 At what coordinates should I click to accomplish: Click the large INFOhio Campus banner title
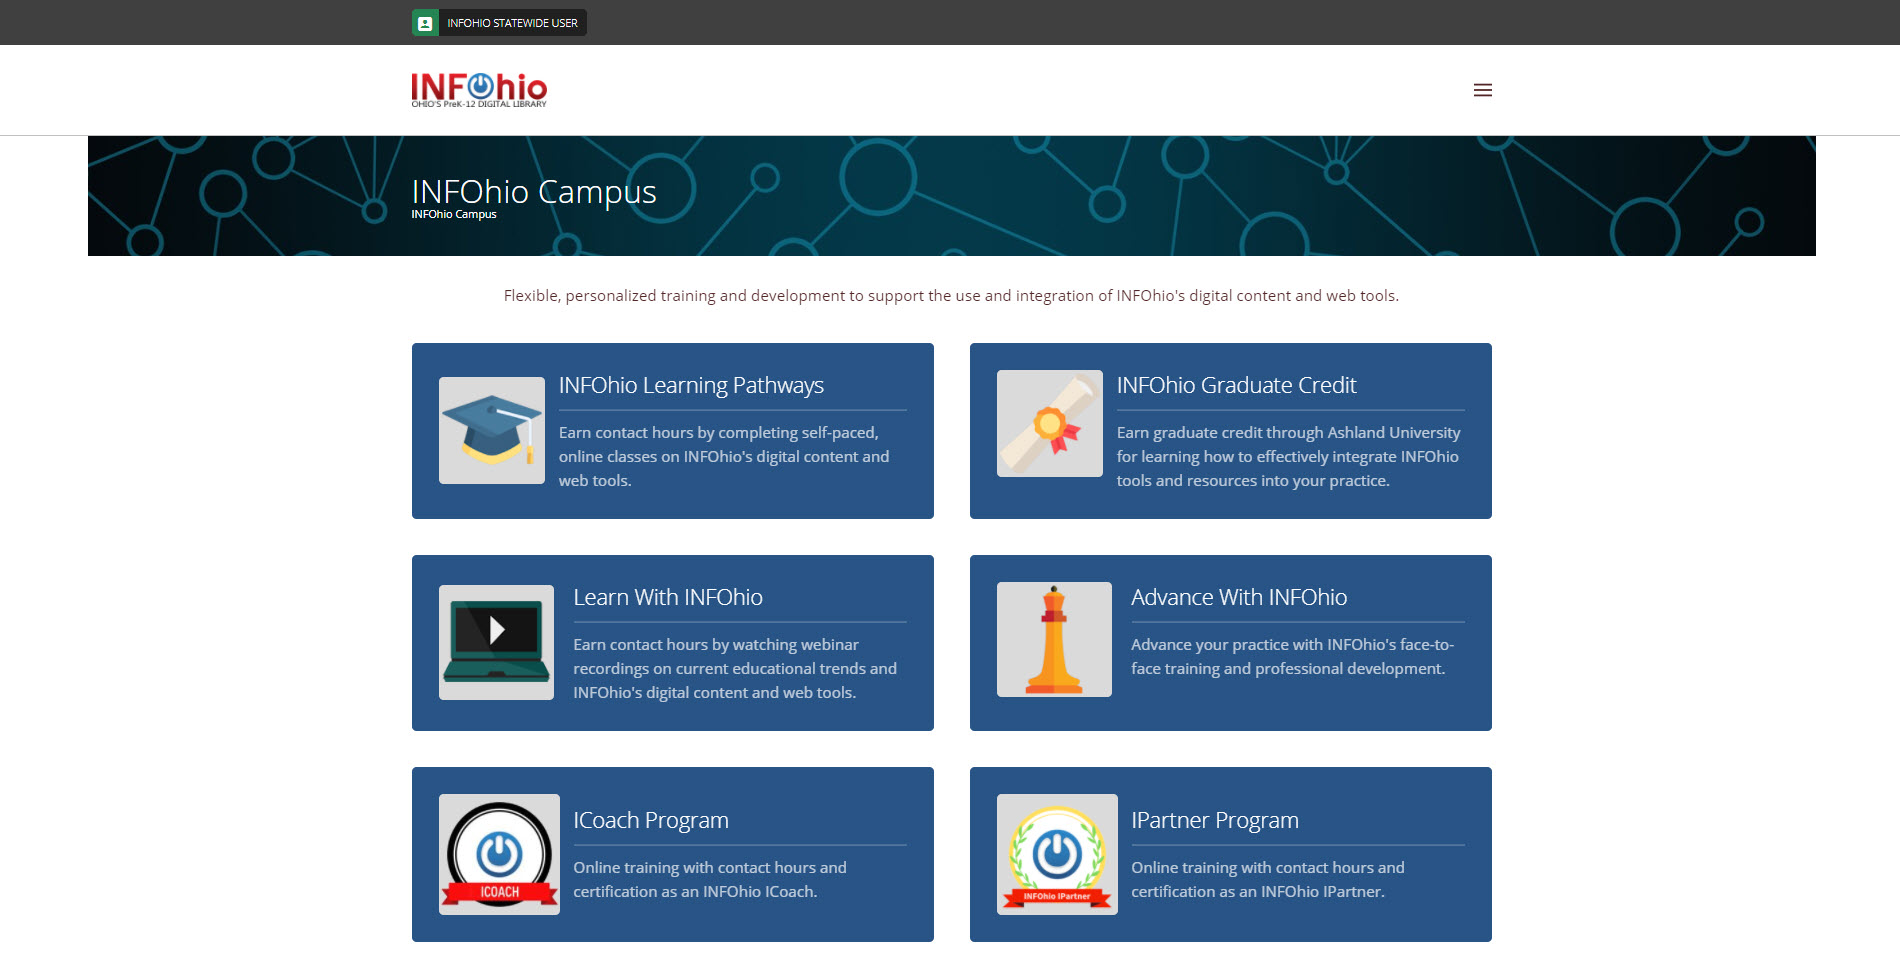(x=534, y=191)
